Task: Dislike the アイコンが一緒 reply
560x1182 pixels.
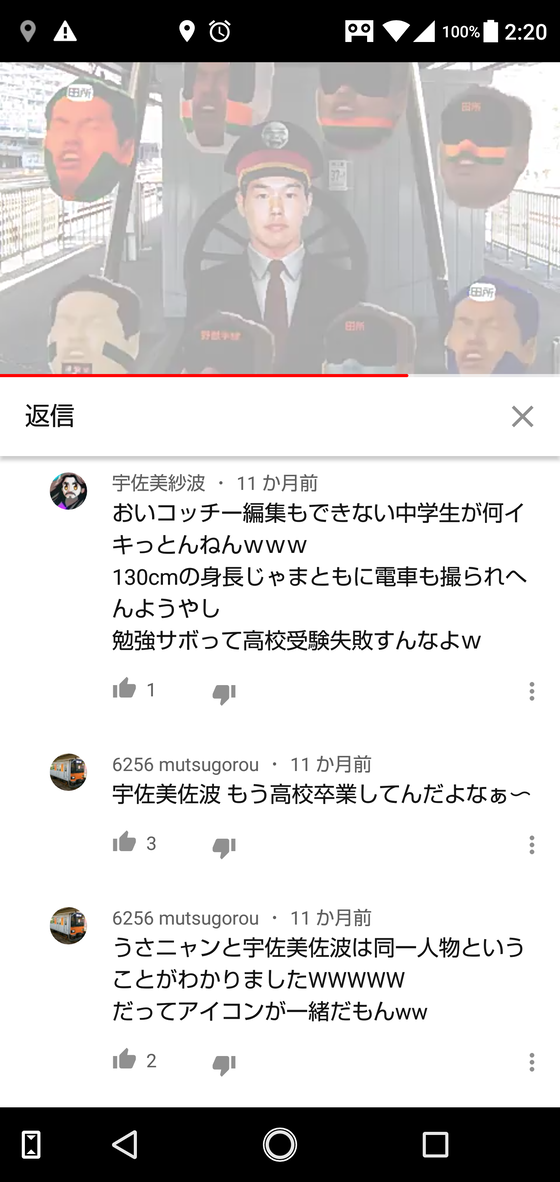Action: point(224,1064)
